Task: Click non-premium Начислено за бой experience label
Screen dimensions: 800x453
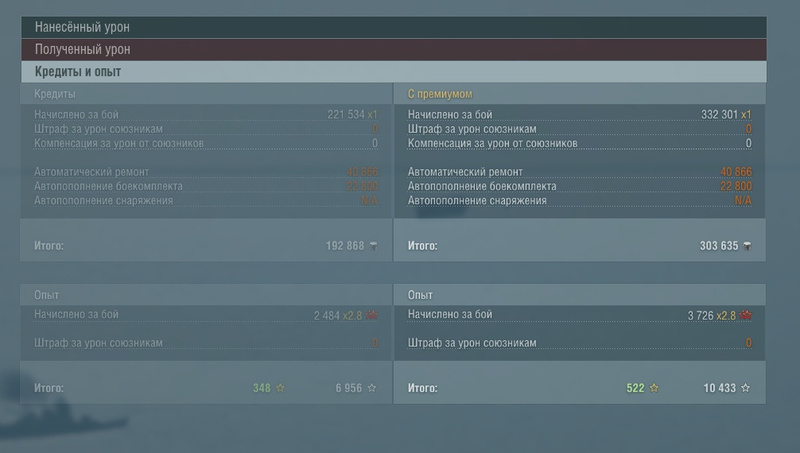Action: point(76,314)
